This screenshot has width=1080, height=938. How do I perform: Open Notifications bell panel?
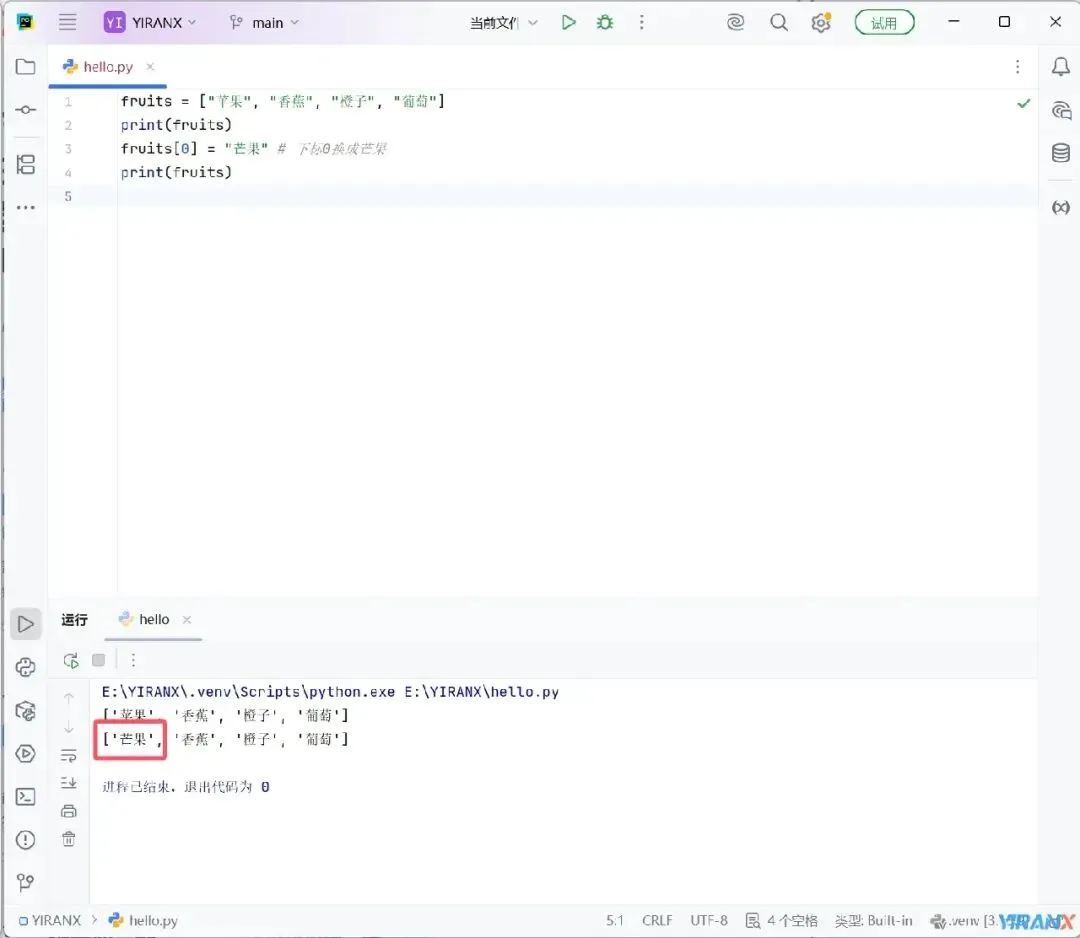click(x=1061, y=67)
